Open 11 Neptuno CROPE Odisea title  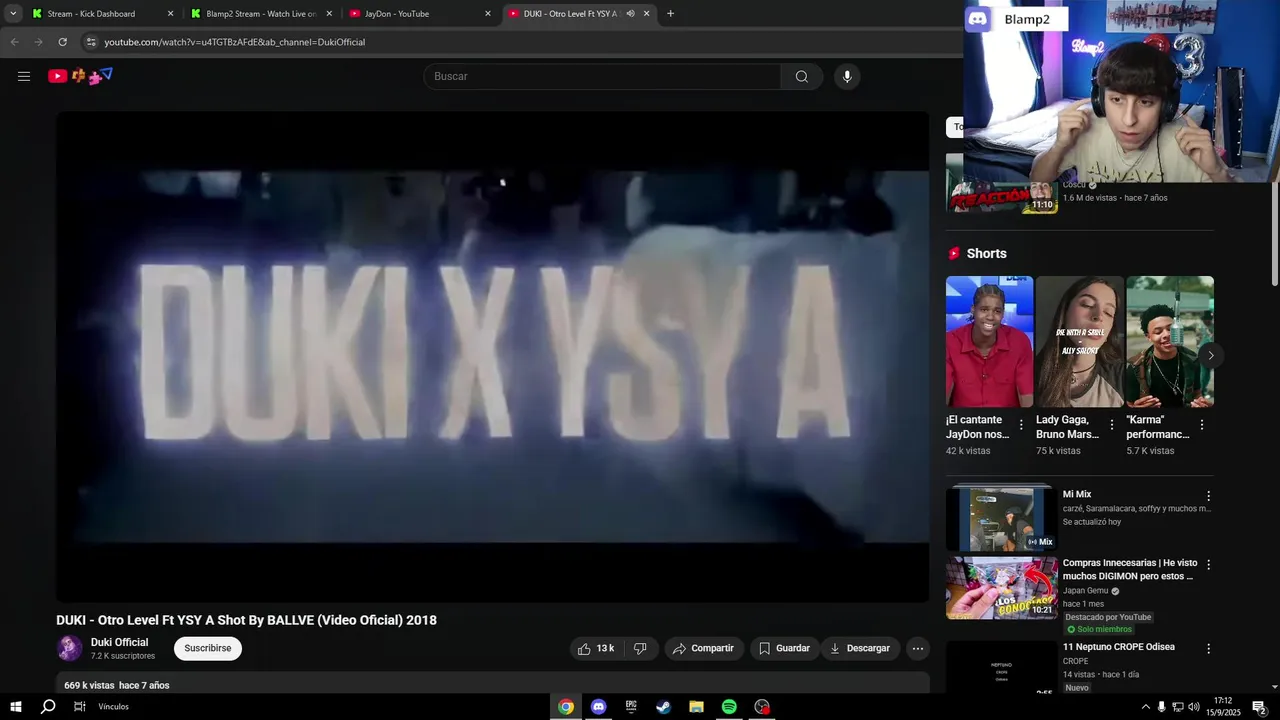point(1119,647)
